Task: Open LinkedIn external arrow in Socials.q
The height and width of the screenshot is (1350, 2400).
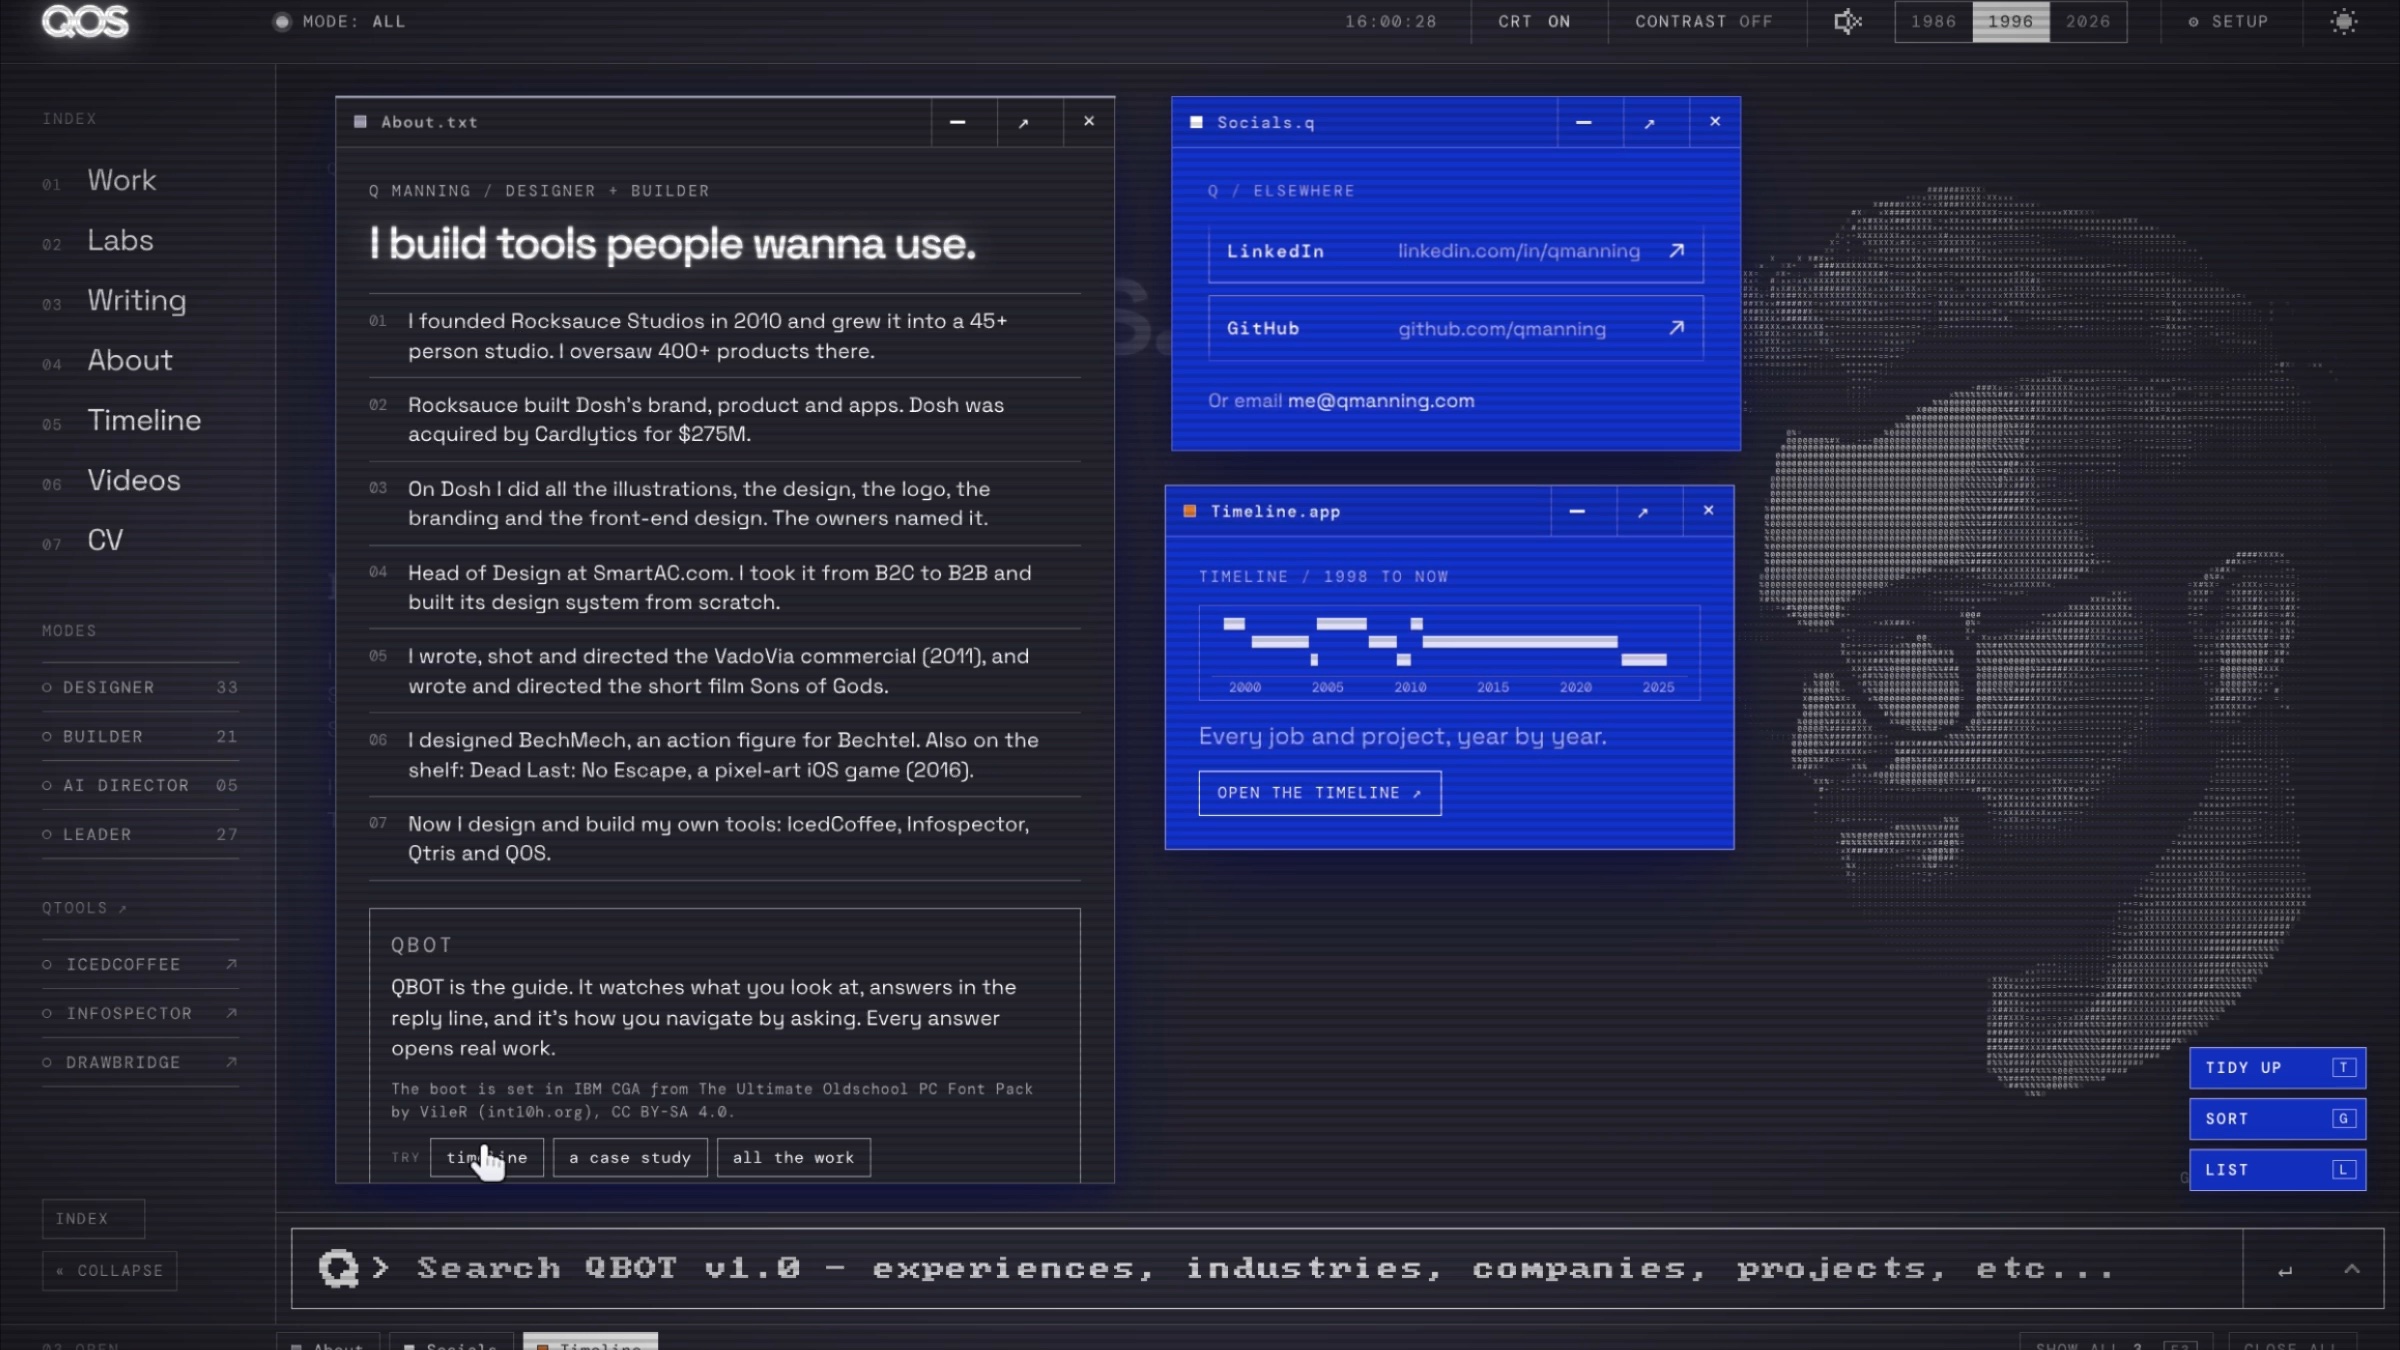Action: click(x=1677, y=251)
